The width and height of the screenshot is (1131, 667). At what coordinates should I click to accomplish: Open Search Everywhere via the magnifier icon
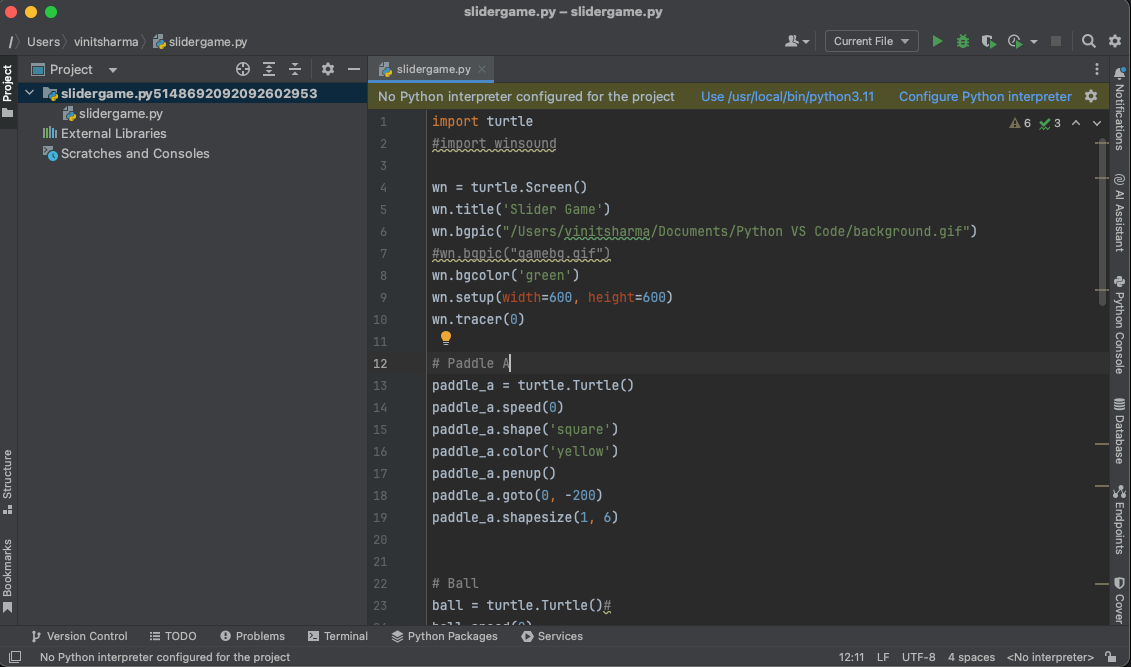(1086, 41)
